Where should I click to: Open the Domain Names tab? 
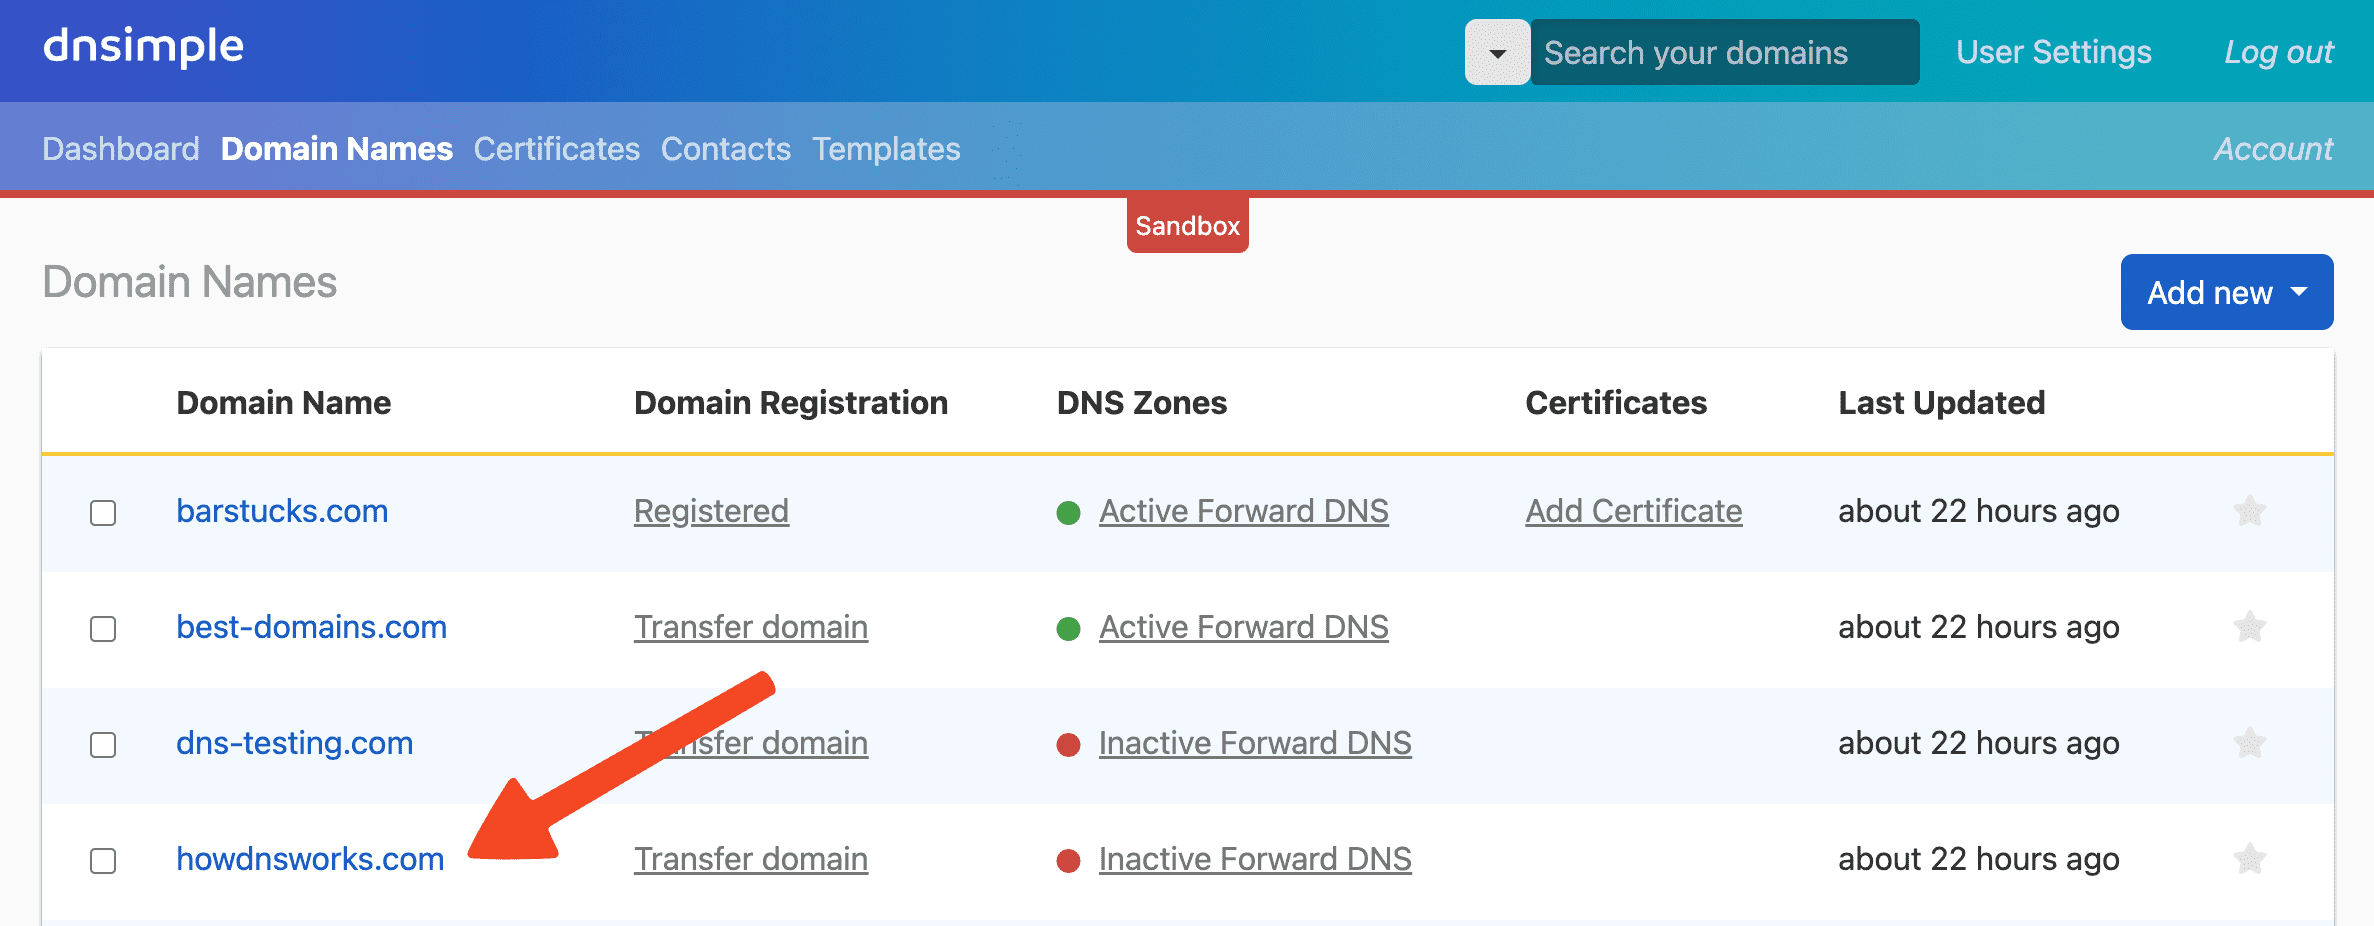337,149
